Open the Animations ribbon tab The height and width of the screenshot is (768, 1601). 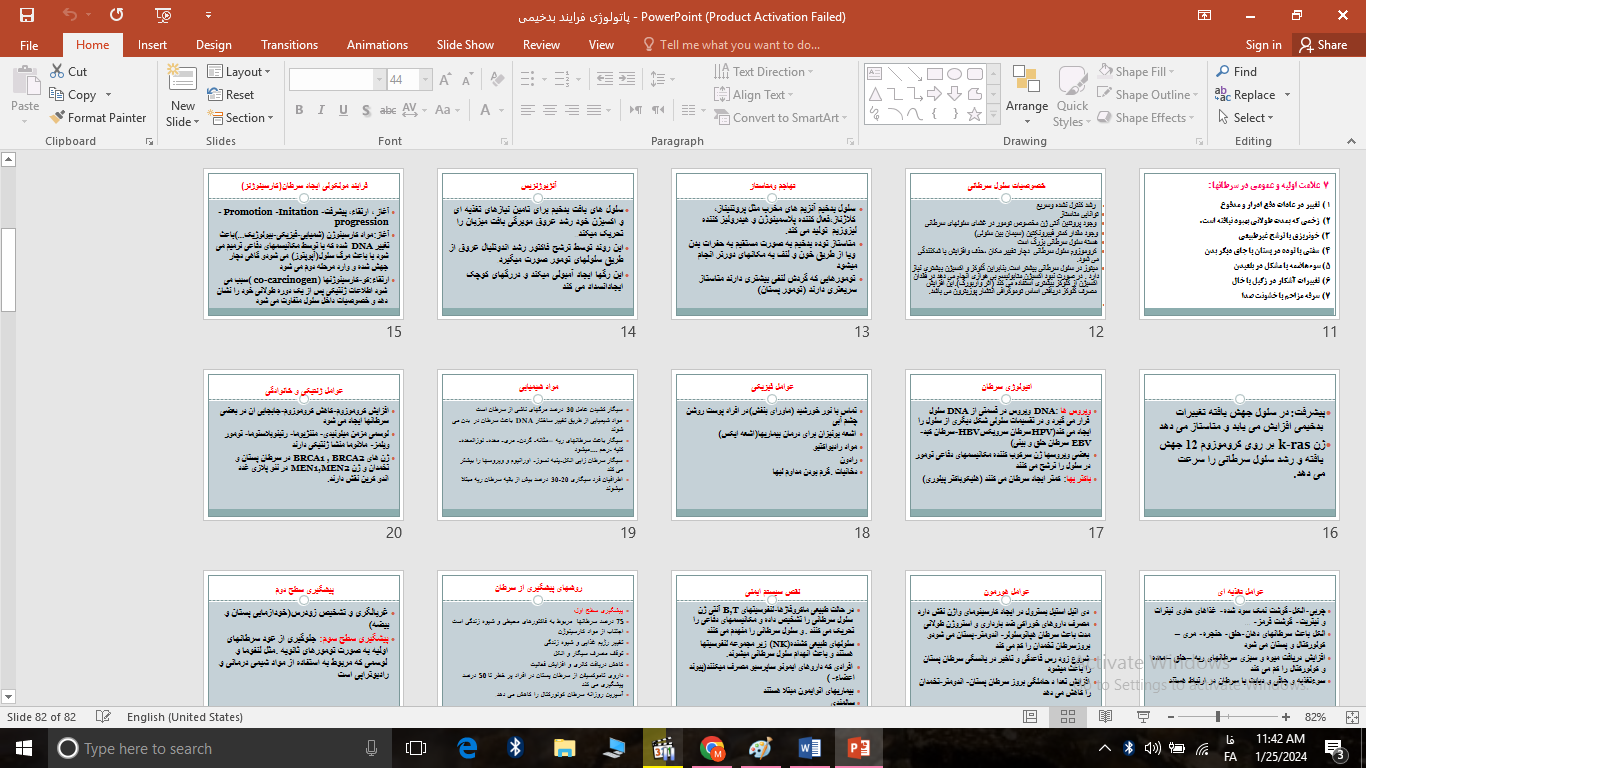click(x=377, y=45)
